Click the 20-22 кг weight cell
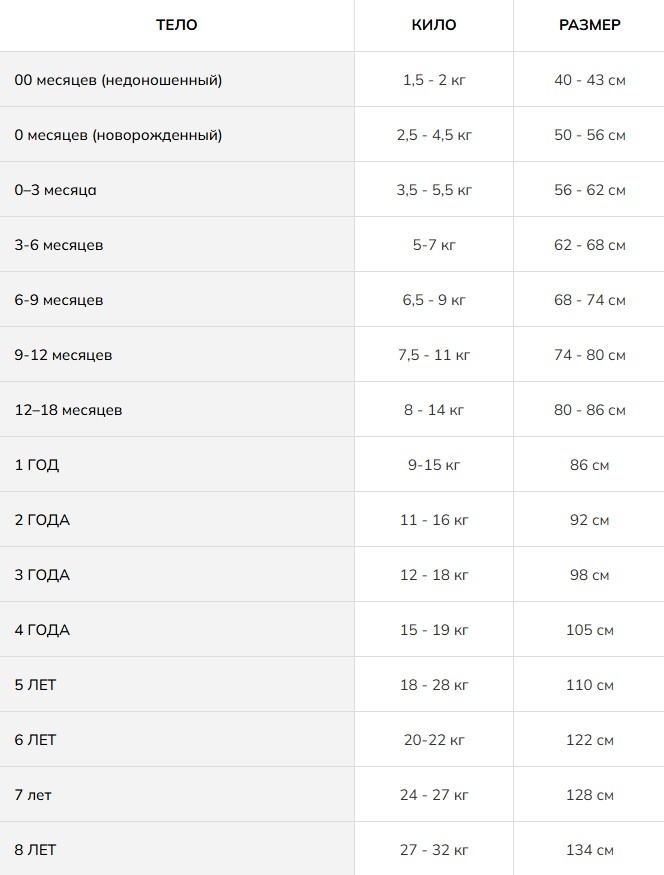 (434, 740)
